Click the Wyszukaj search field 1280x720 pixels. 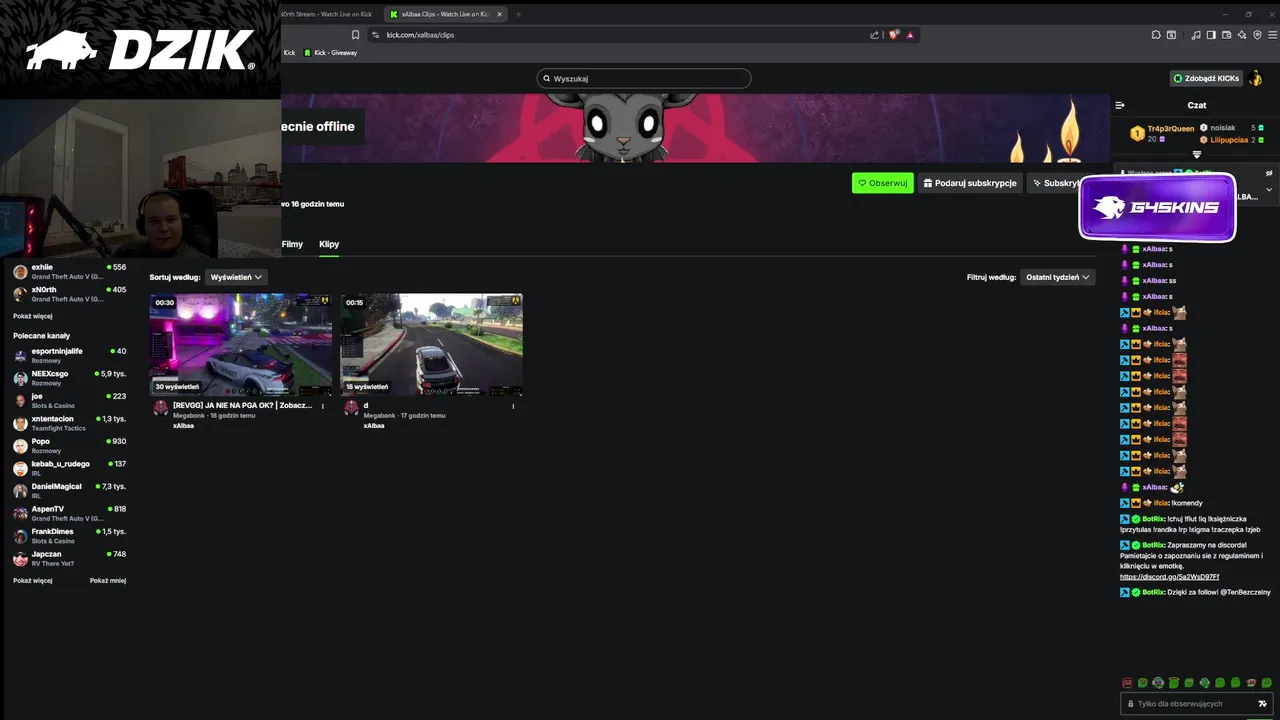click(x=644, y=78)
